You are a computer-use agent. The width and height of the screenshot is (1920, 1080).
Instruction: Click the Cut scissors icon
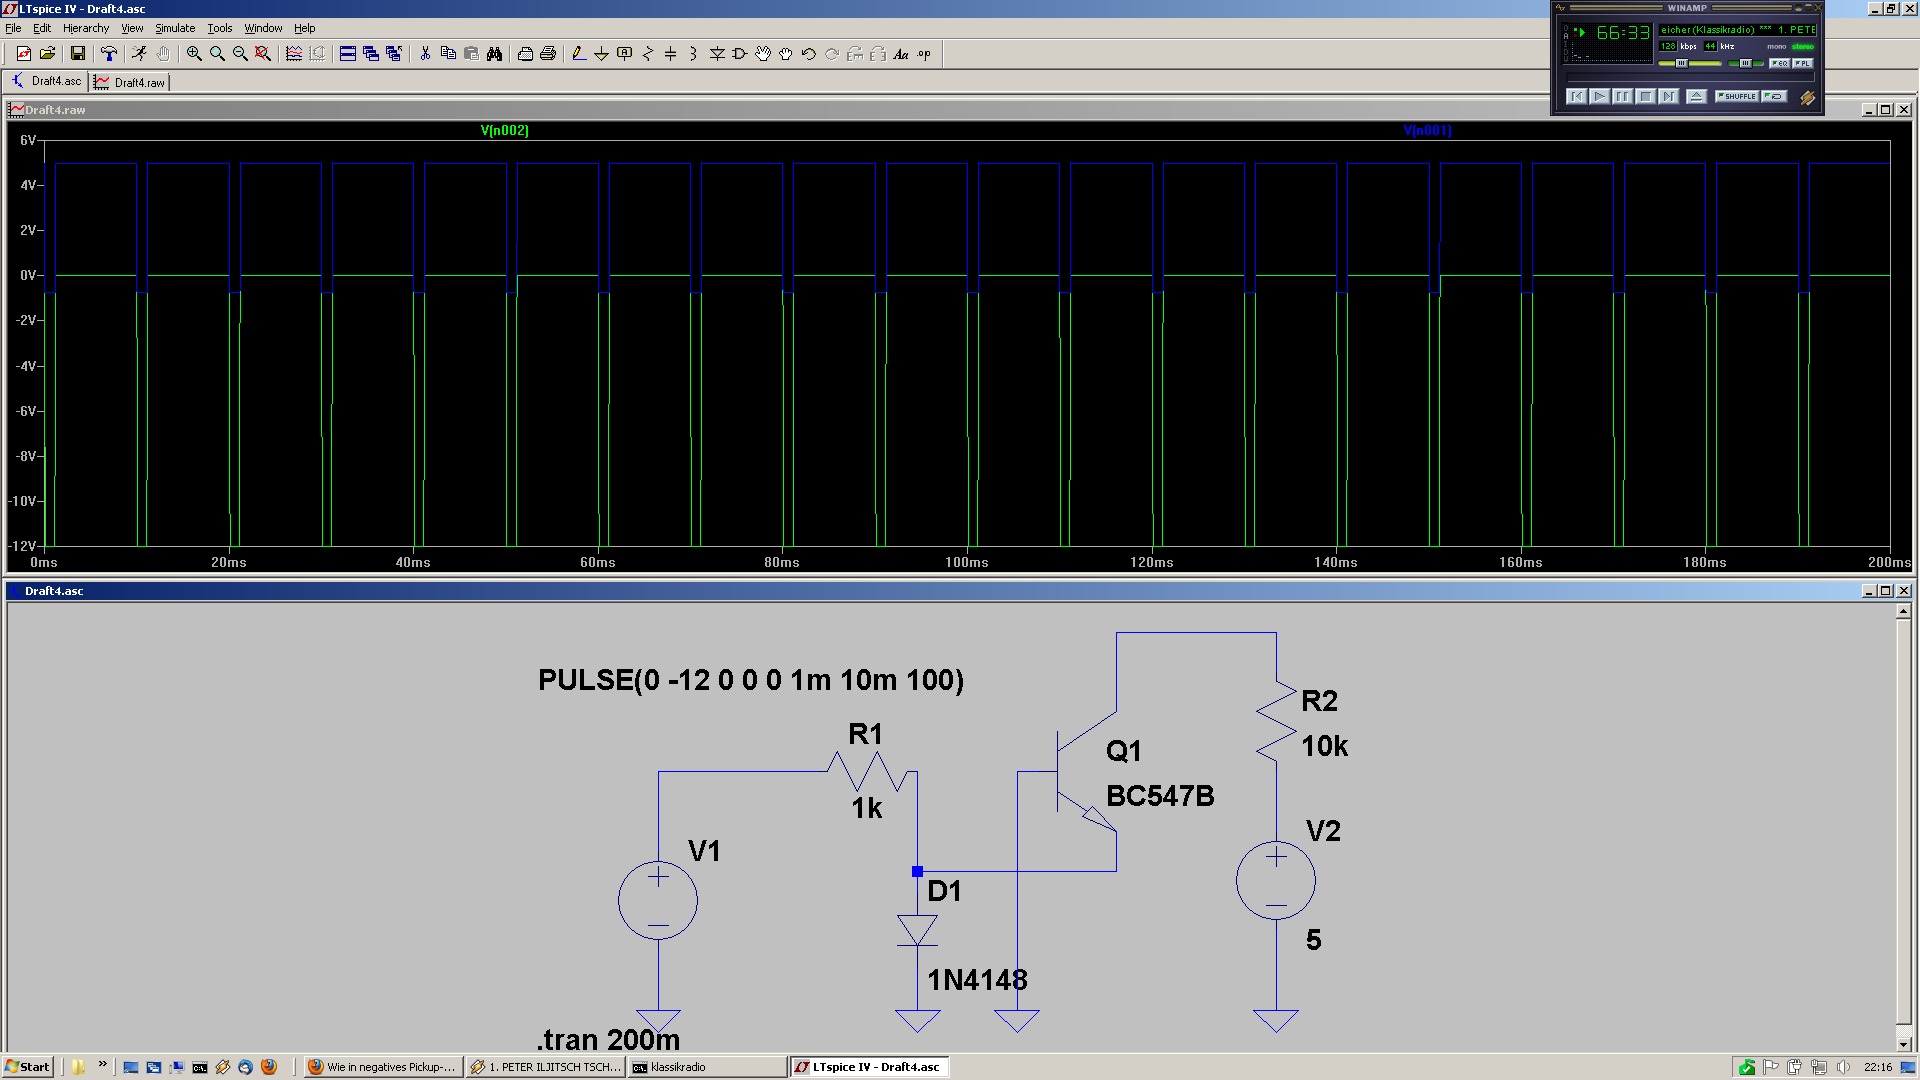point(425,54)
